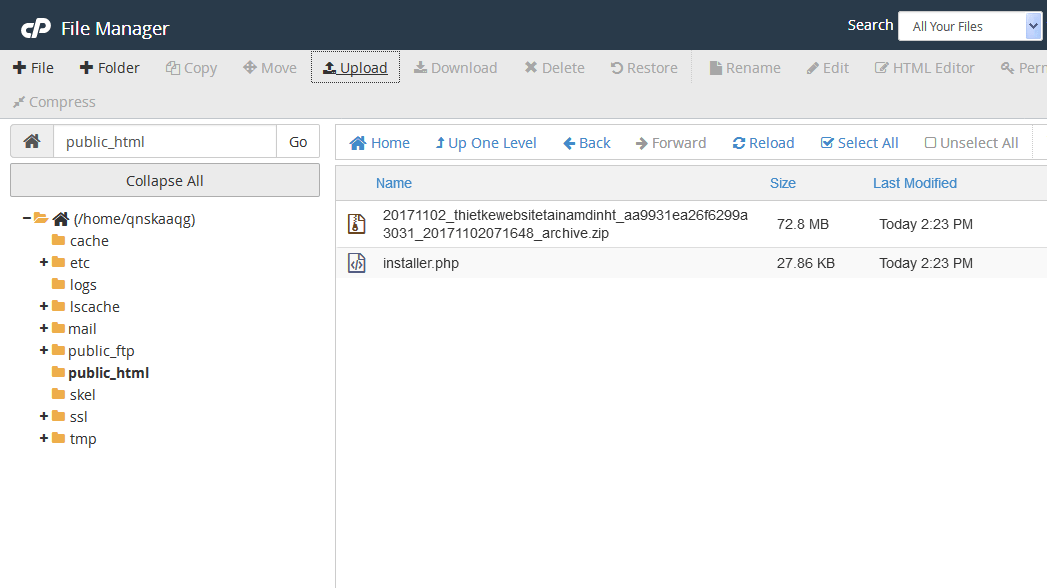Click Unselect All checkbox button

971,143
